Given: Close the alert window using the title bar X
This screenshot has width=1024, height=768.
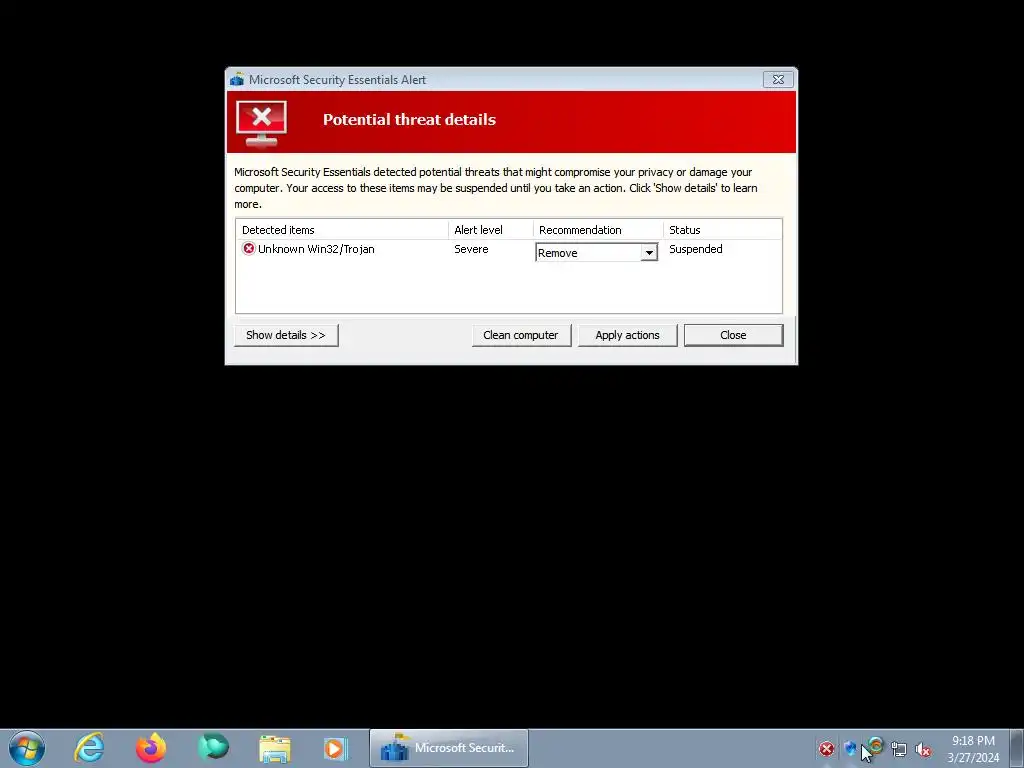Looking at the screenshot, I should (778, 79).
